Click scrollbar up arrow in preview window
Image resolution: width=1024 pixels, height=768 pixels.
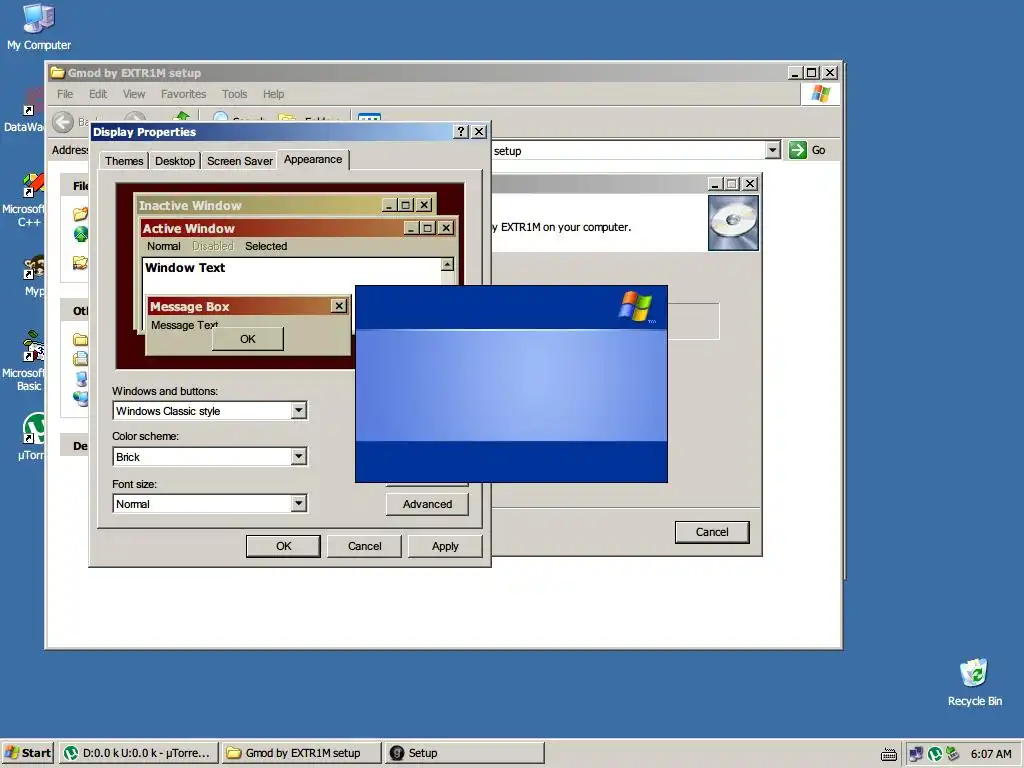coord(447,264)
